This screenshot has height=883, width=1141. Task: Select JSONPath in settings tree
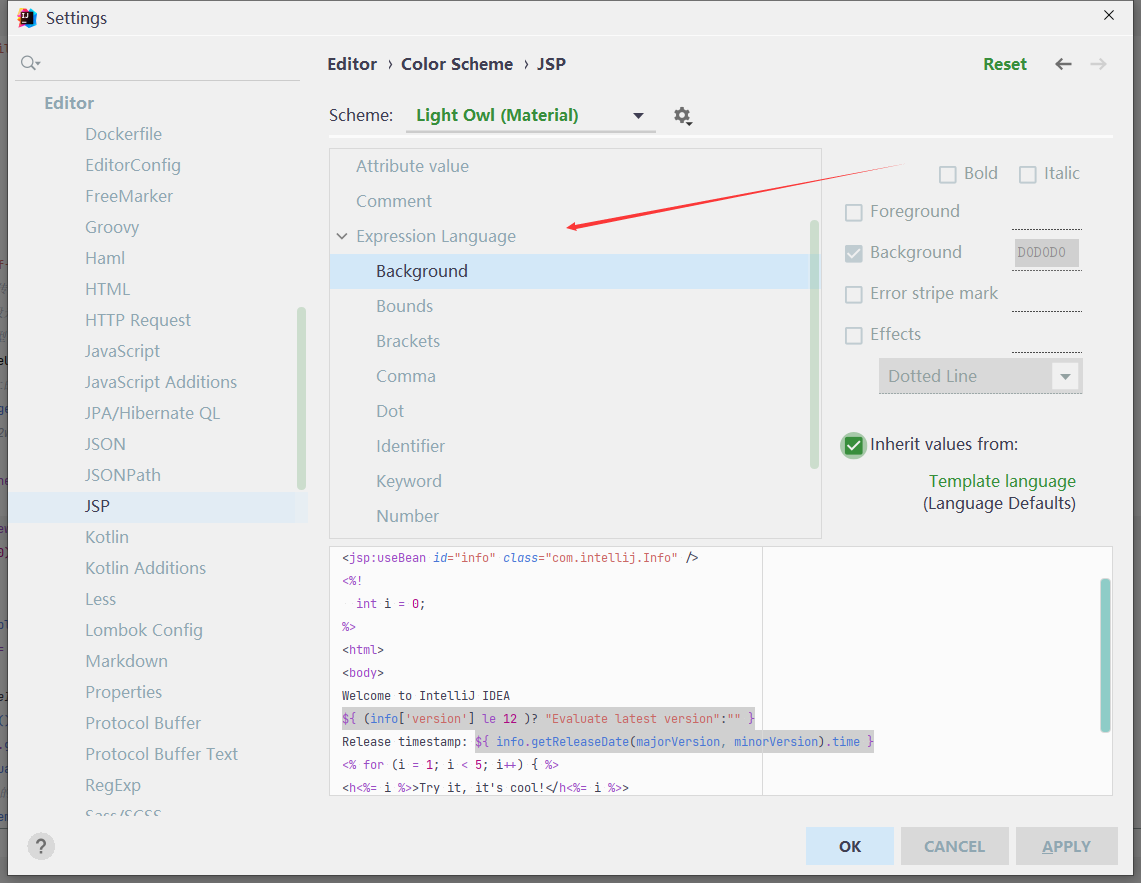123,475
